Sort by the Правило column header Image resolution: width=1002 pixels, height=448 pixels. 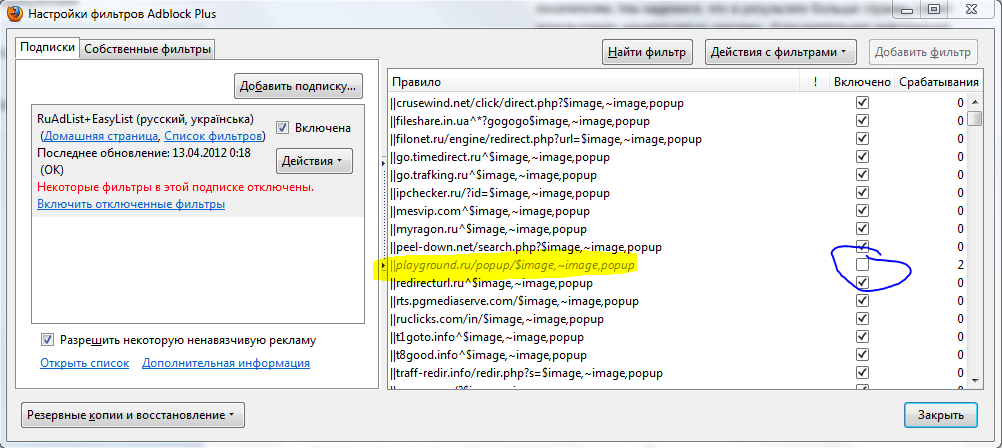coord(594,82)
